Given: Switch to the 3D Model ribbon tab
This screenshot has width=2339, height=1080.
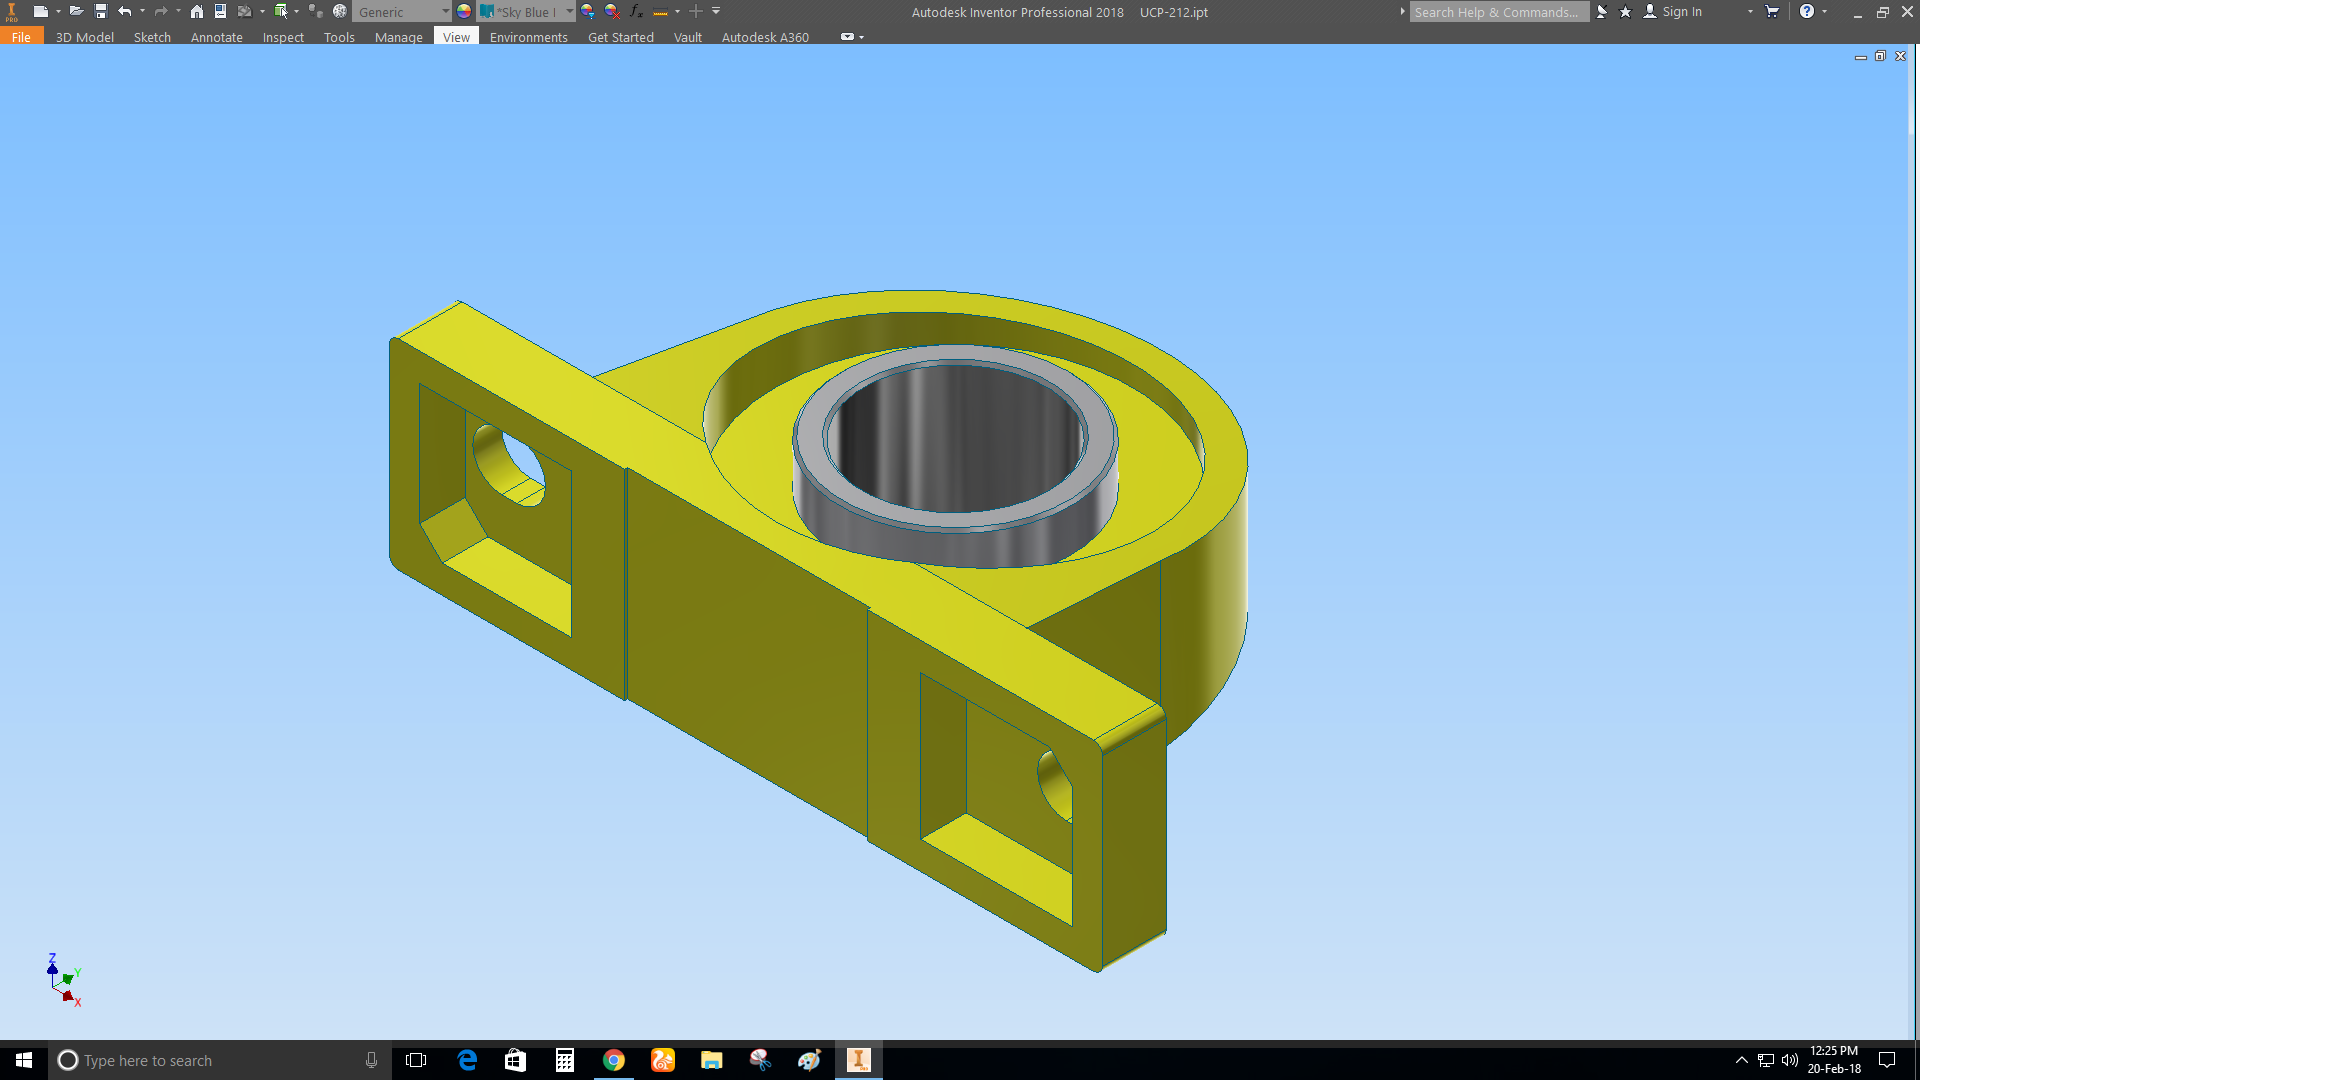Looking at the screenshot, I should tap(84, 37).
